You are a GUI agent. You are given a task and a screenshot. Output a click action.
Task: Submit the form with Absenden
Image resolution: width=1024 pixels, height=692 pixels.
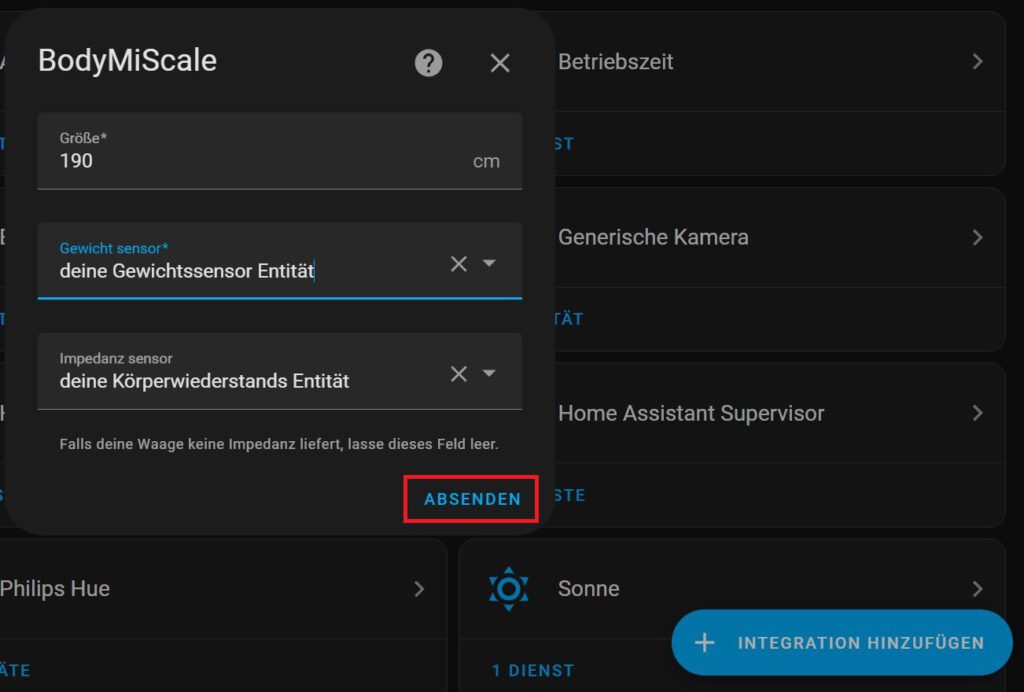pyautogui.click(x=472, y=499)
